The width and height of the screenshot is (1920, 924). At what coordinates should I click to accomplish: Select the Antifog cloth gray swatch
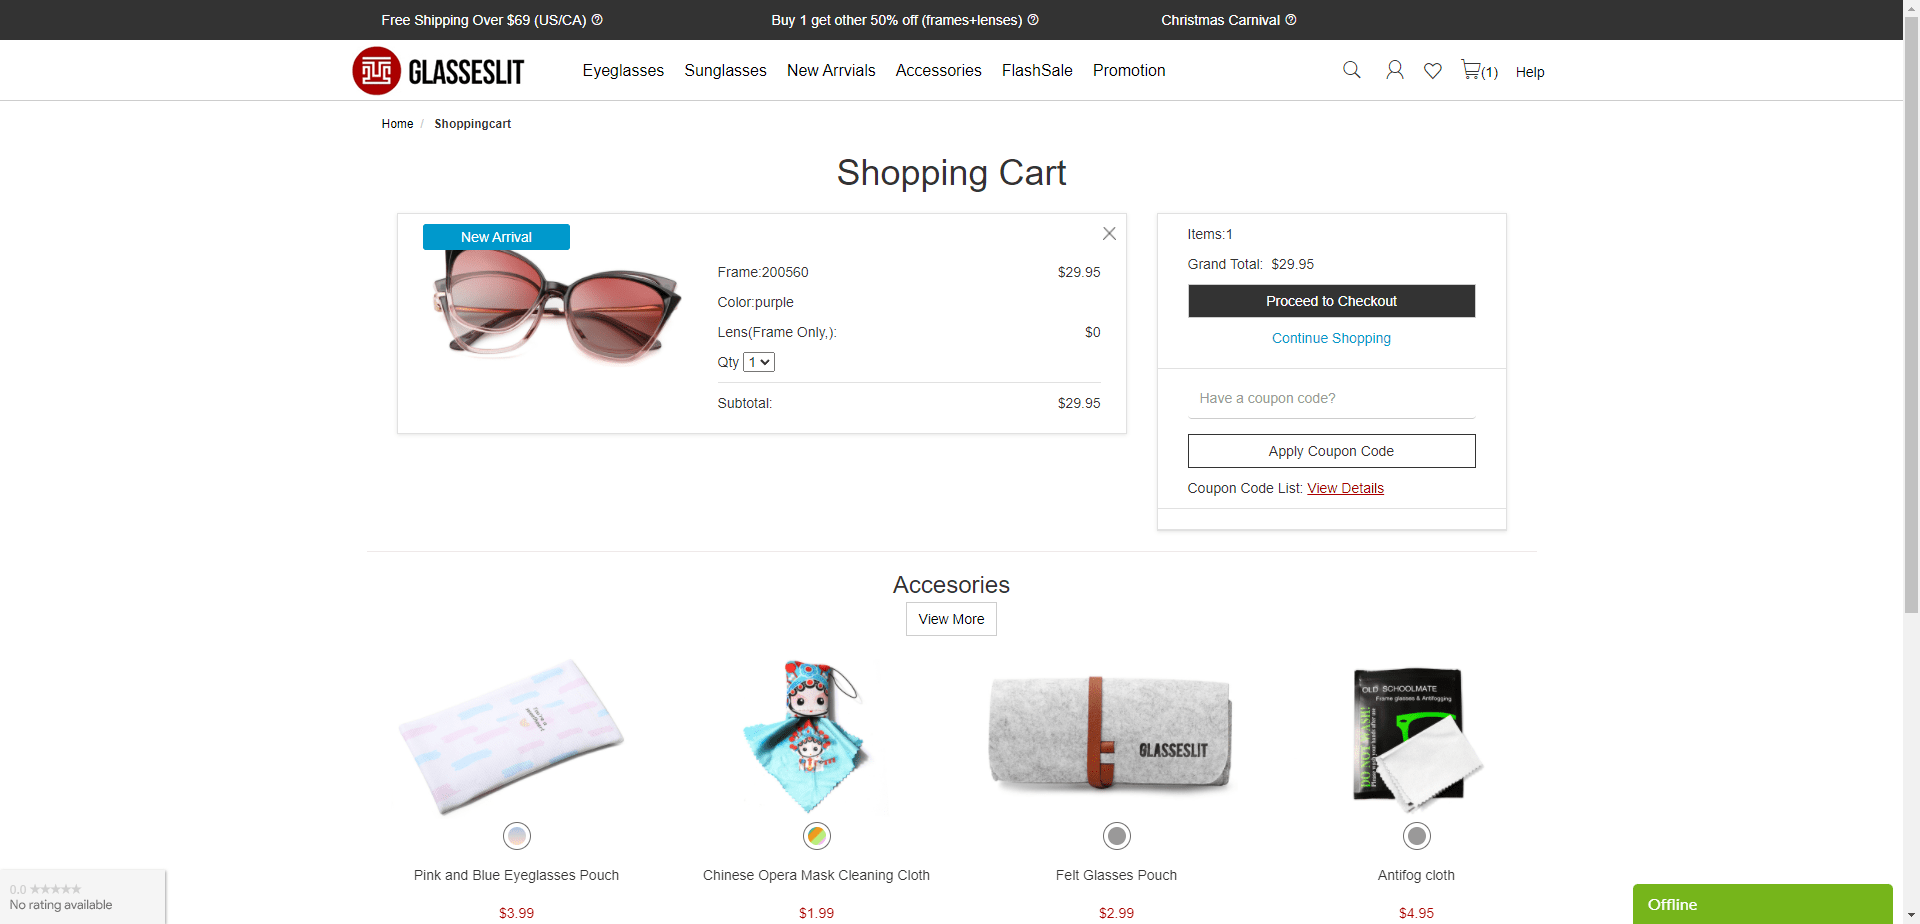(x=1417, y=836)
